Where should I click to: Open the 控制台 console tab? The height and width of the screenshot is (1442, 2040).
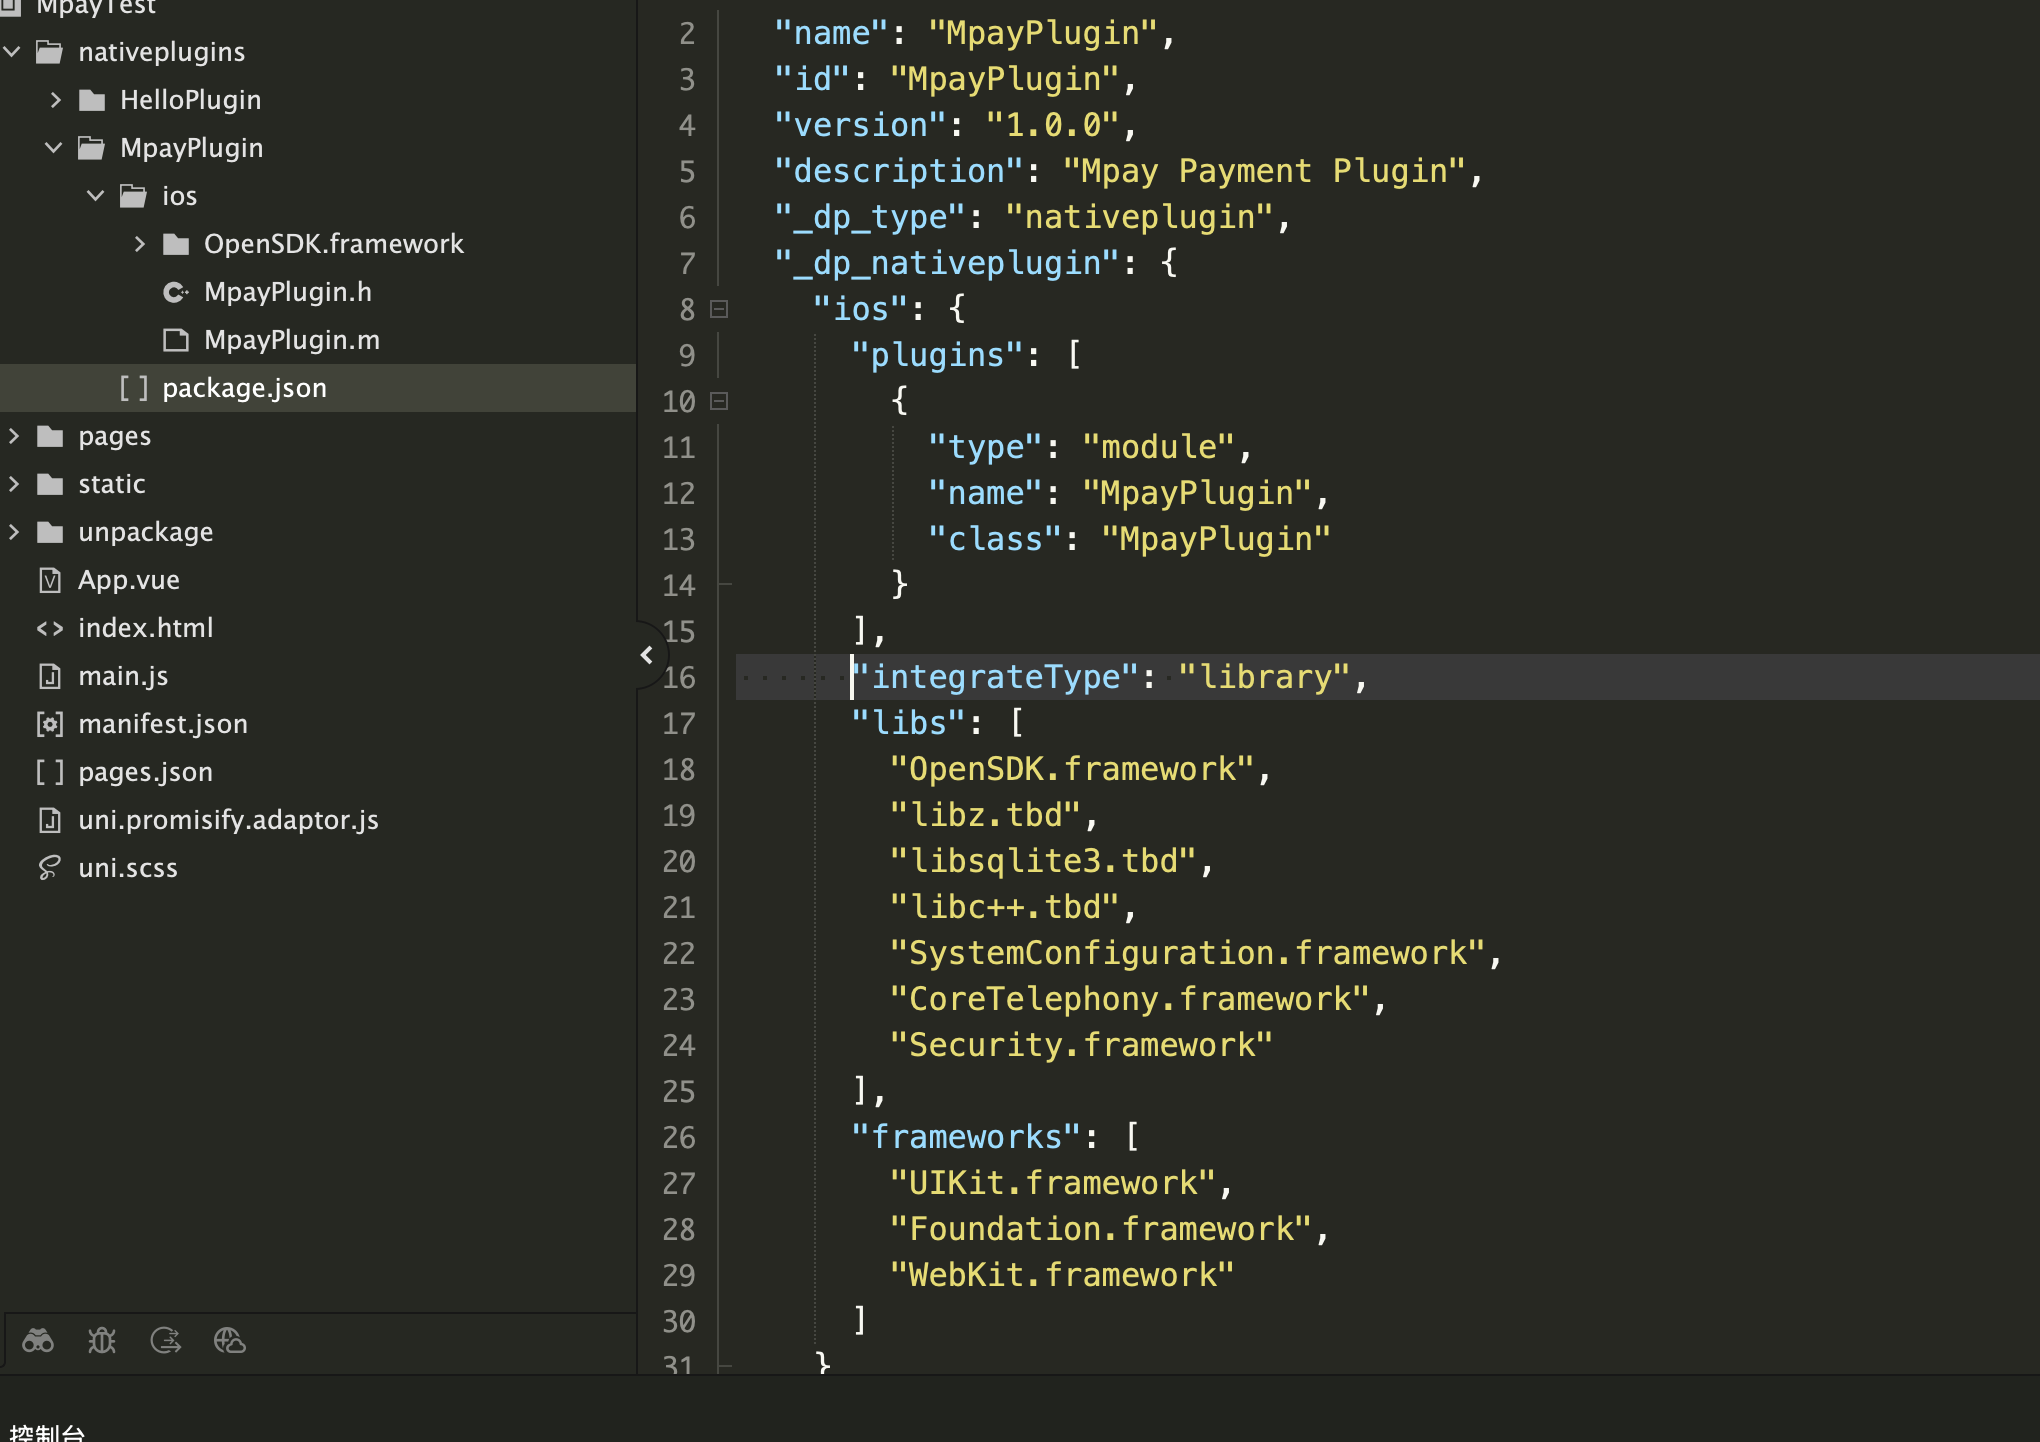coord(47,1431)
